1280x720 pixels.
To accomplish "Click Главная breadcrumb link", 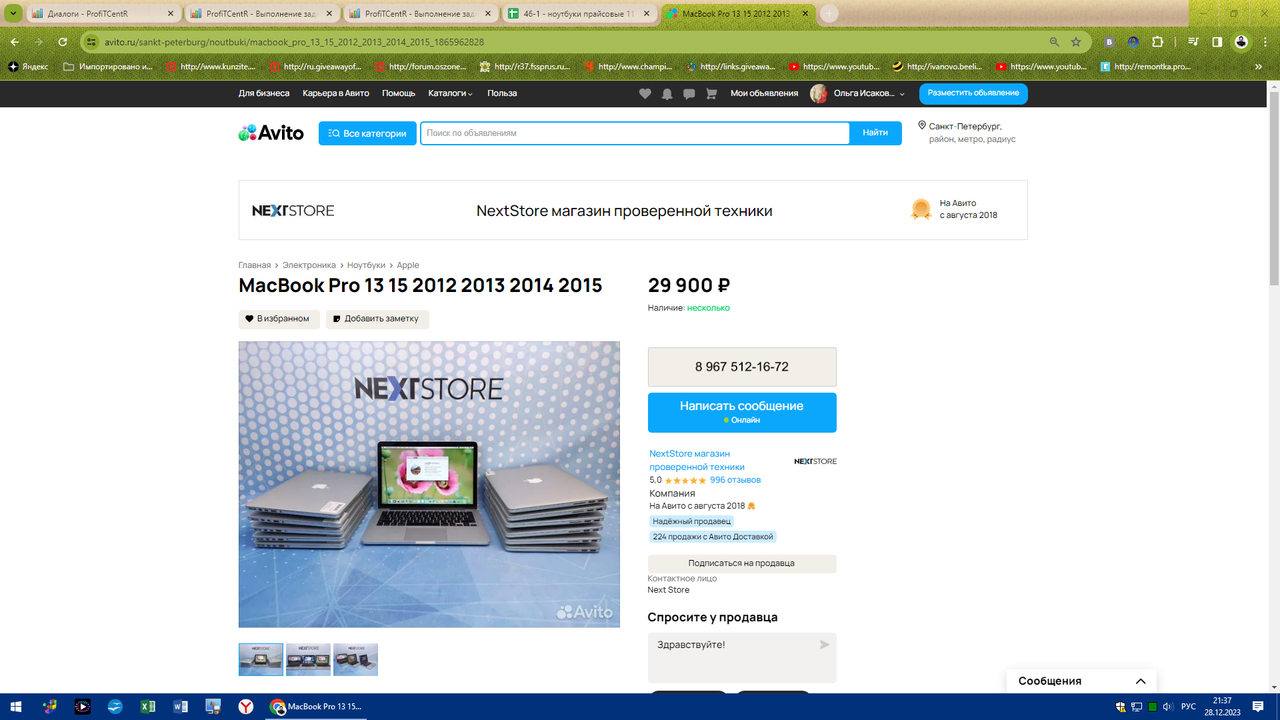I will tap(254, 265).
